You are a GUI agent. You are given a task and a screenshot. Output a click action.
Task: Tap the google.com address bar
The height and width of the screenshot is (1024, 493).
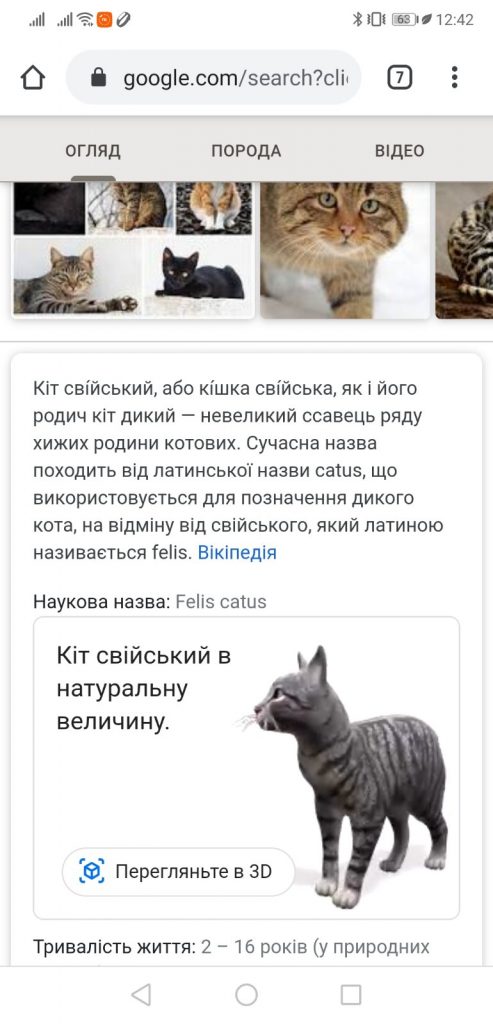214,78
